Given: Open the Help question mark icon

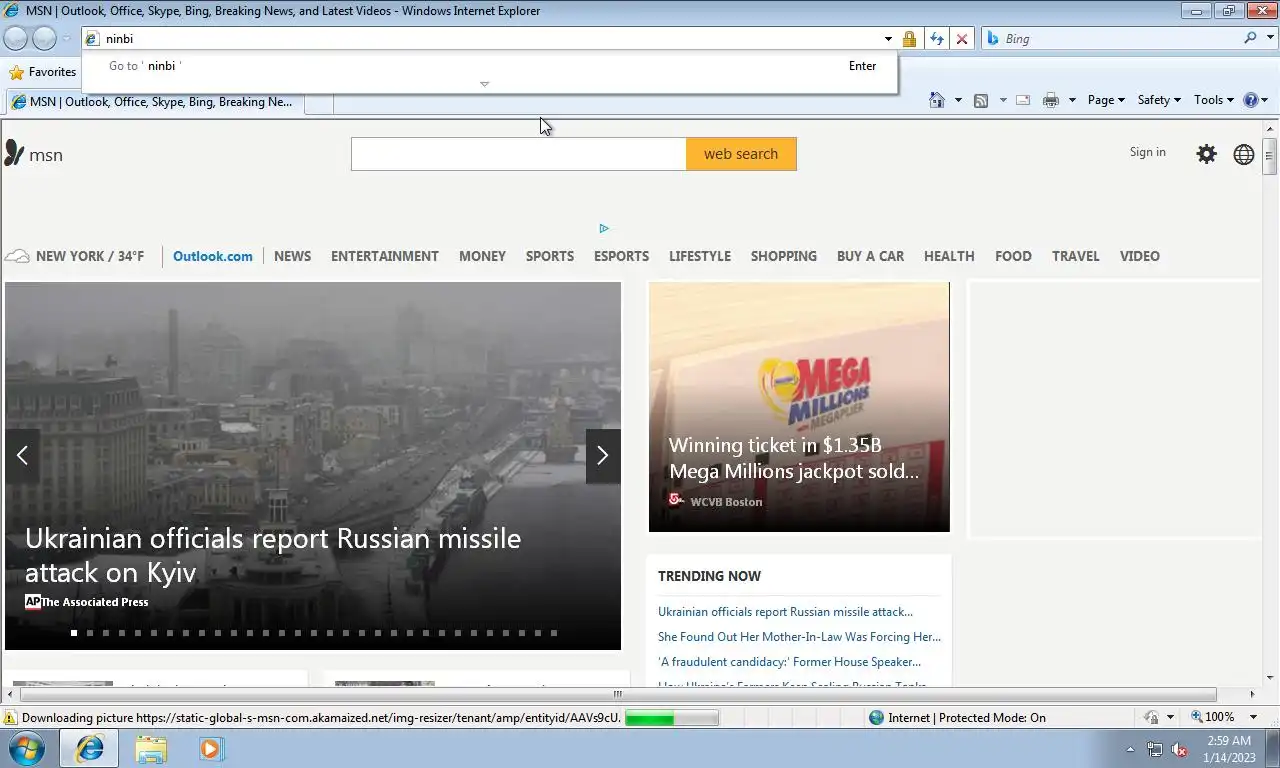Looking at the screenshot, I should pyautogui.click(x=1250, y=100).
